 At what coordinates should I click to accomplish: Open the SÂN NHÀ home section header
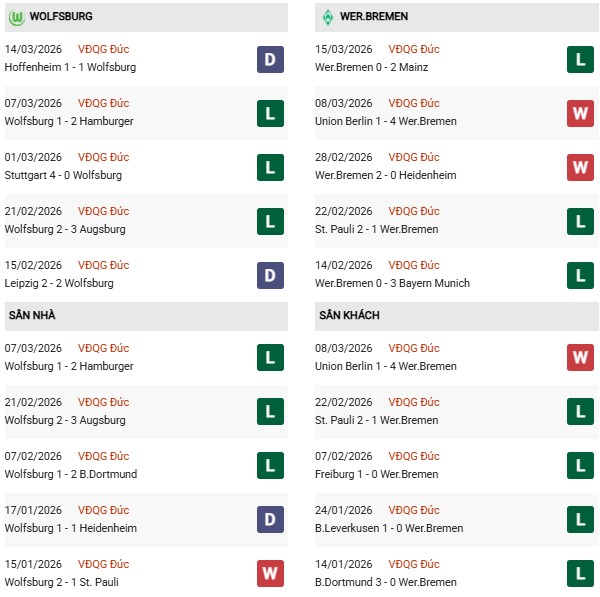(x=32, y=316)
